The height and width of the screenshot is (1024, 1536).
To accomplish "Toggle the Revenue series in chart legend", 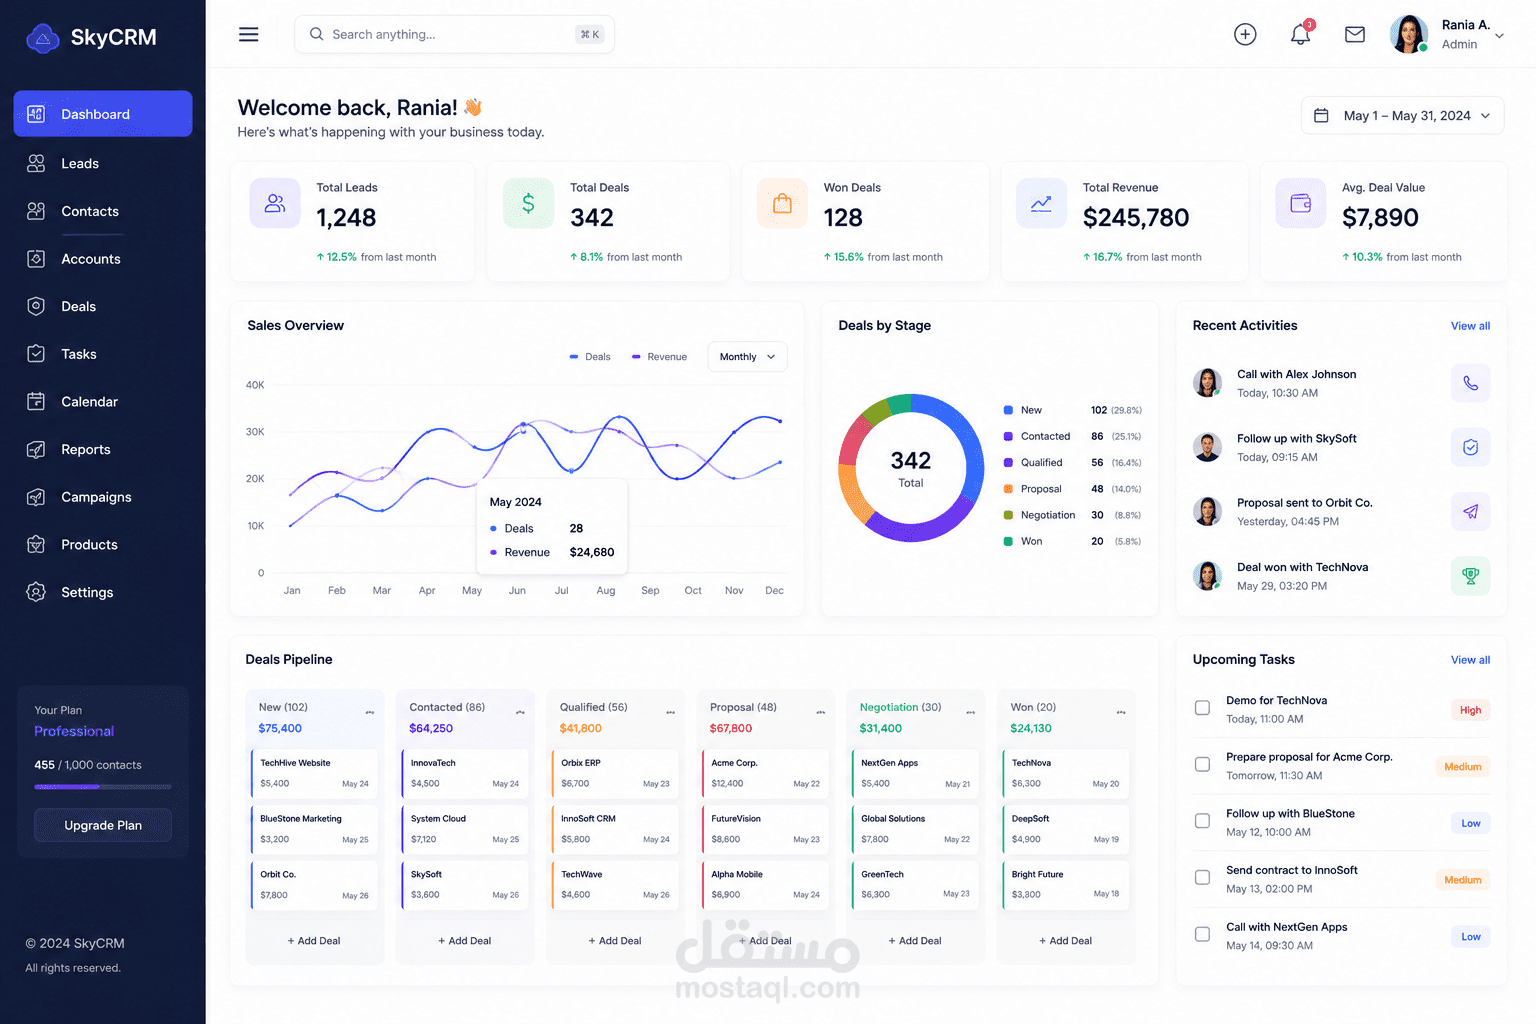I will click(x=659, y=357).
